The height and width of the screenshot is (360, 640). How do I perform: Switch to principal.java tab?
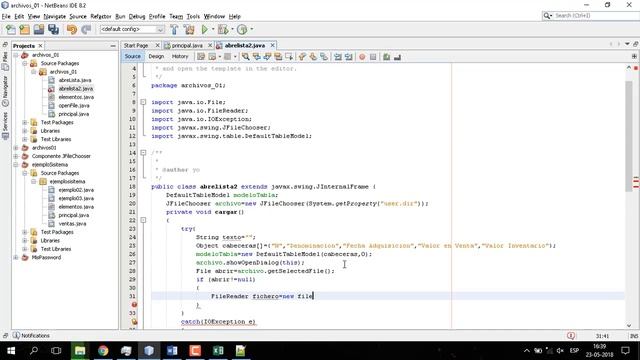pyautogui.click(x=187, y=45)
